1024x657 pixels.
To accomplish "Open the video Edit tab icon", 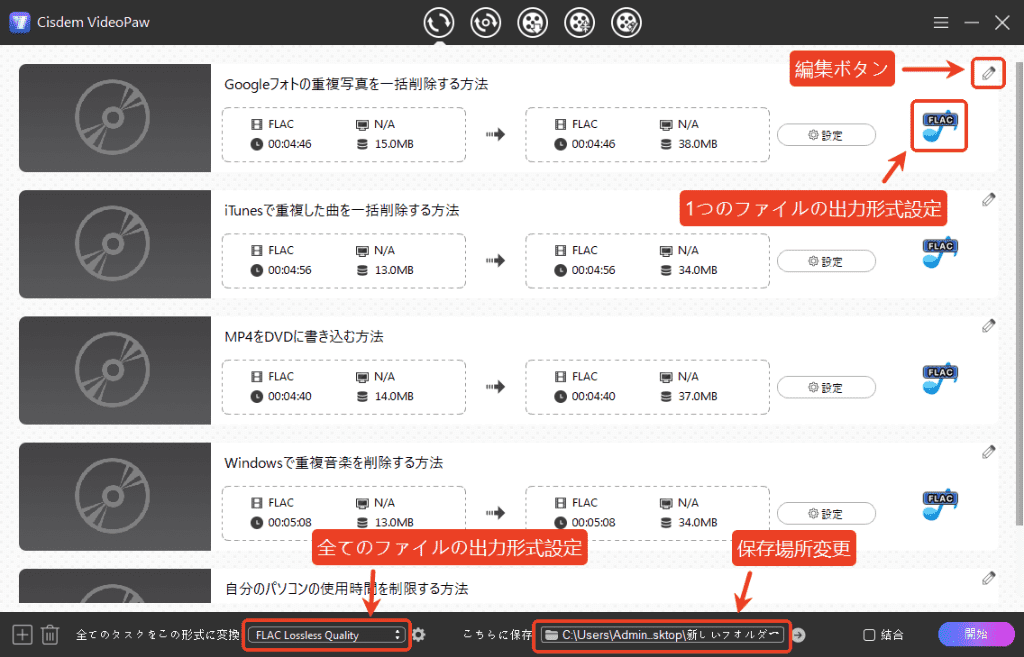I will point(627,22).
